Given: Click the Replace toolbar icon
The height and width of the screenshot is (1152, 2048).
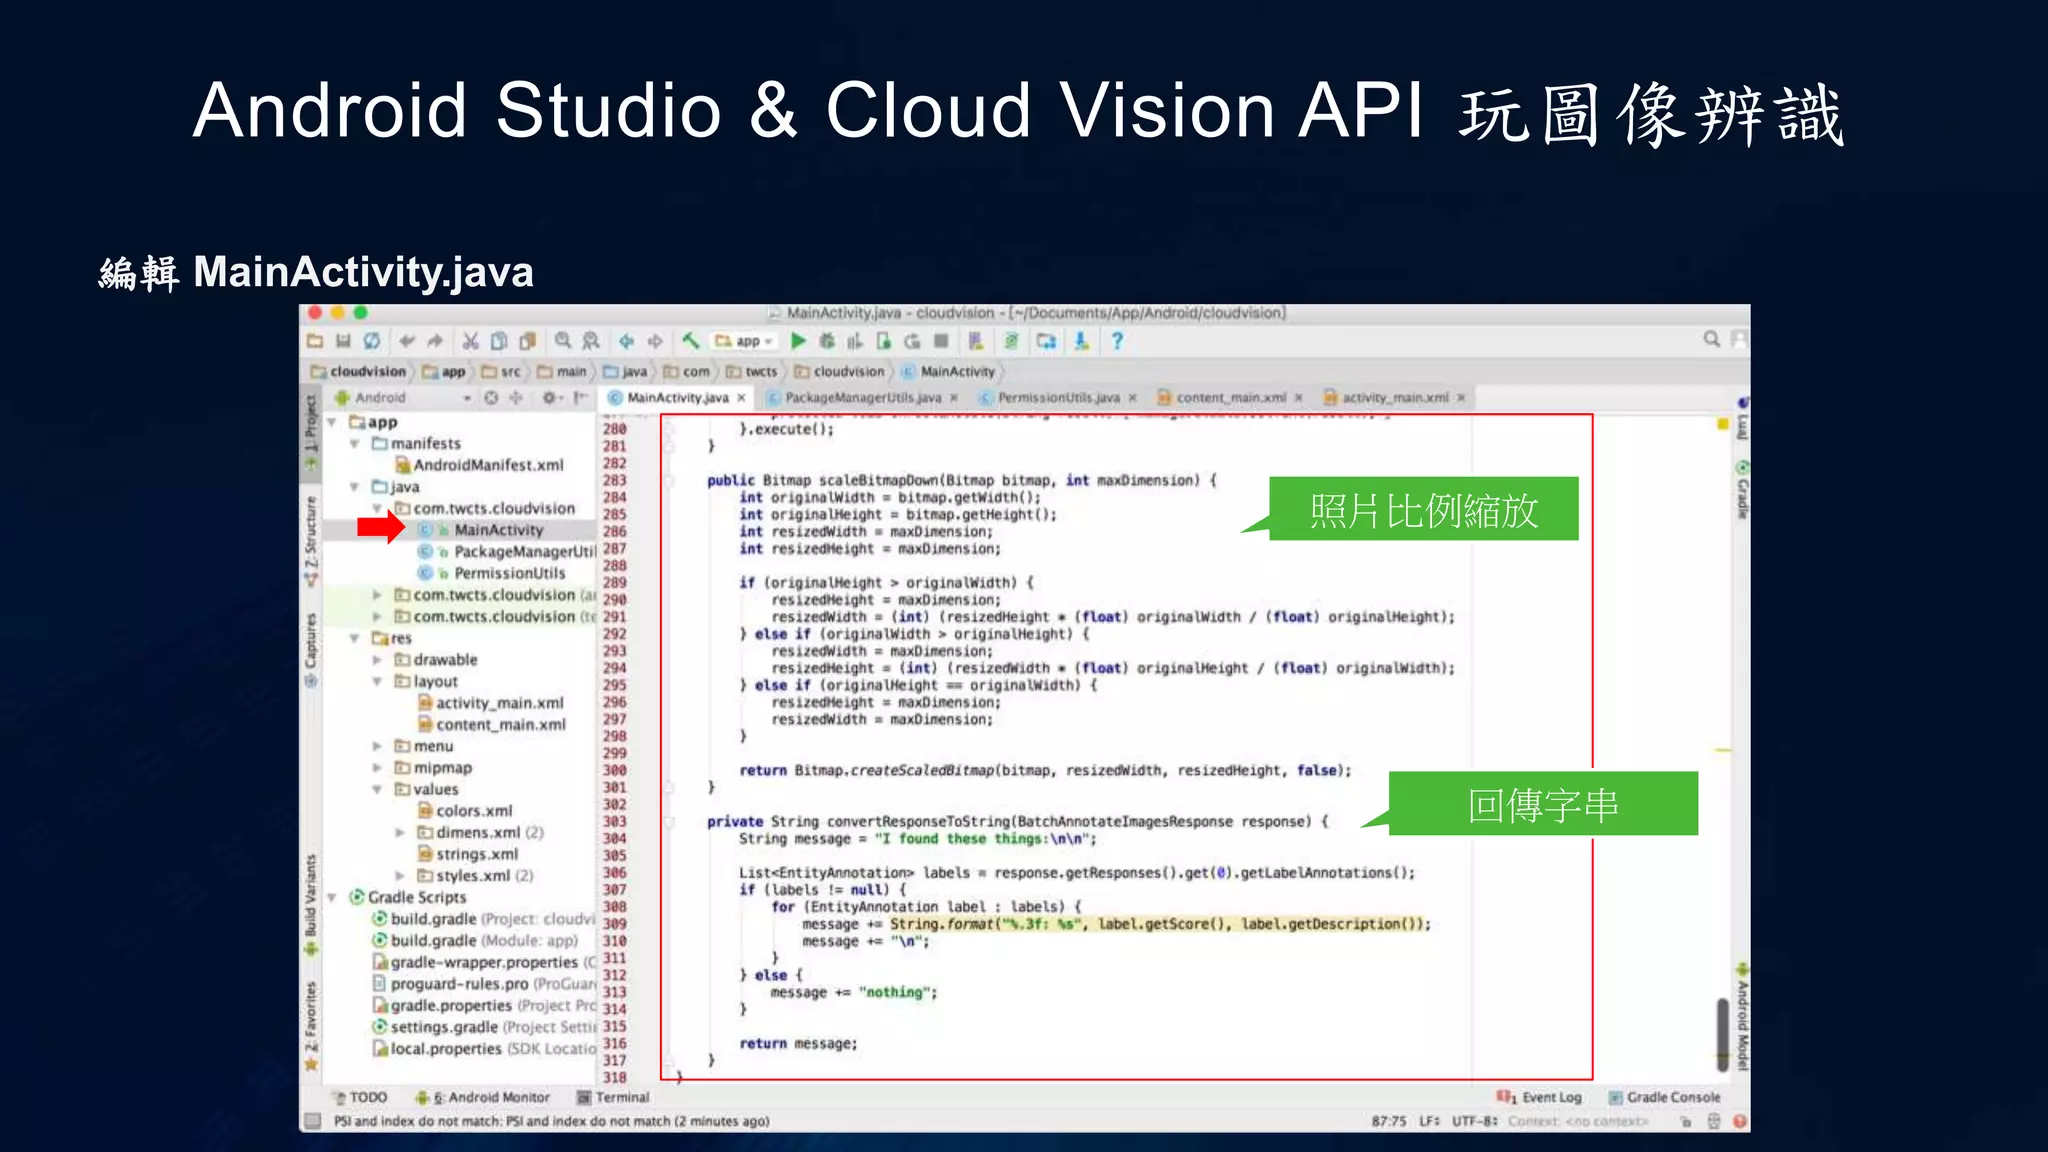Looking at the screenshot, I should point(591,341).
